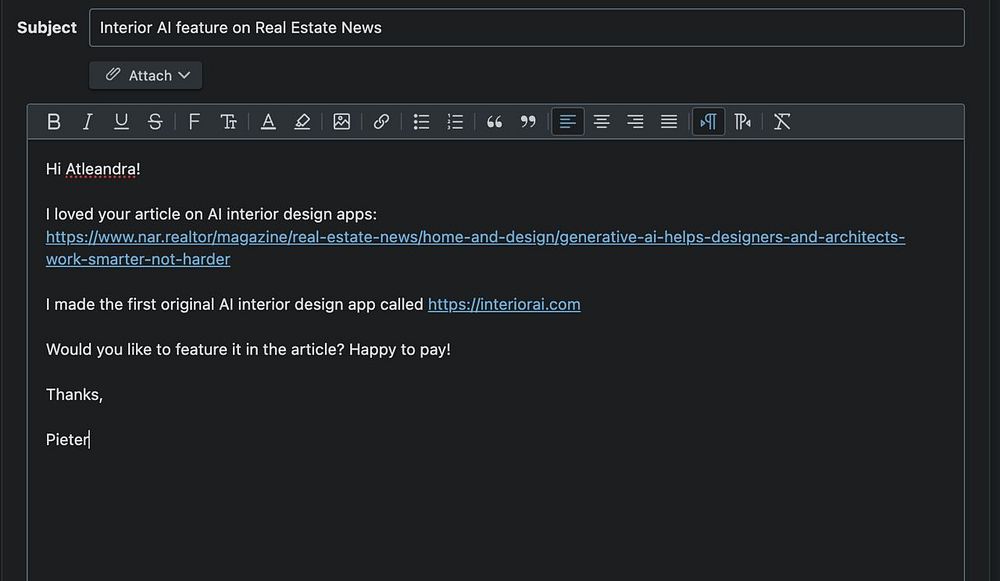Align text right
This screenshot has height=581, width=1000.
(635, 122)
